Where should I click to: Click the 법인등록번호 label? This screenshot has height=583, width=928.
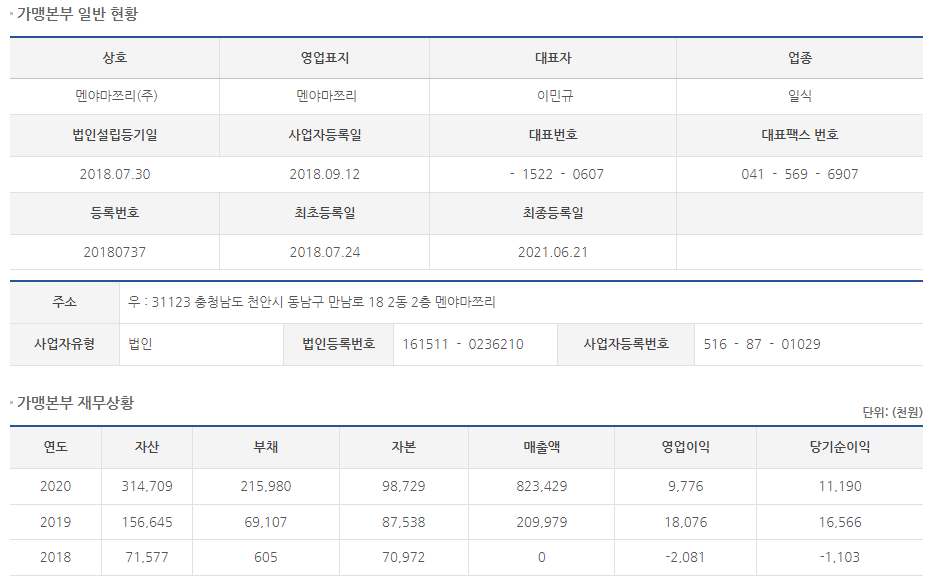point(339,344)
